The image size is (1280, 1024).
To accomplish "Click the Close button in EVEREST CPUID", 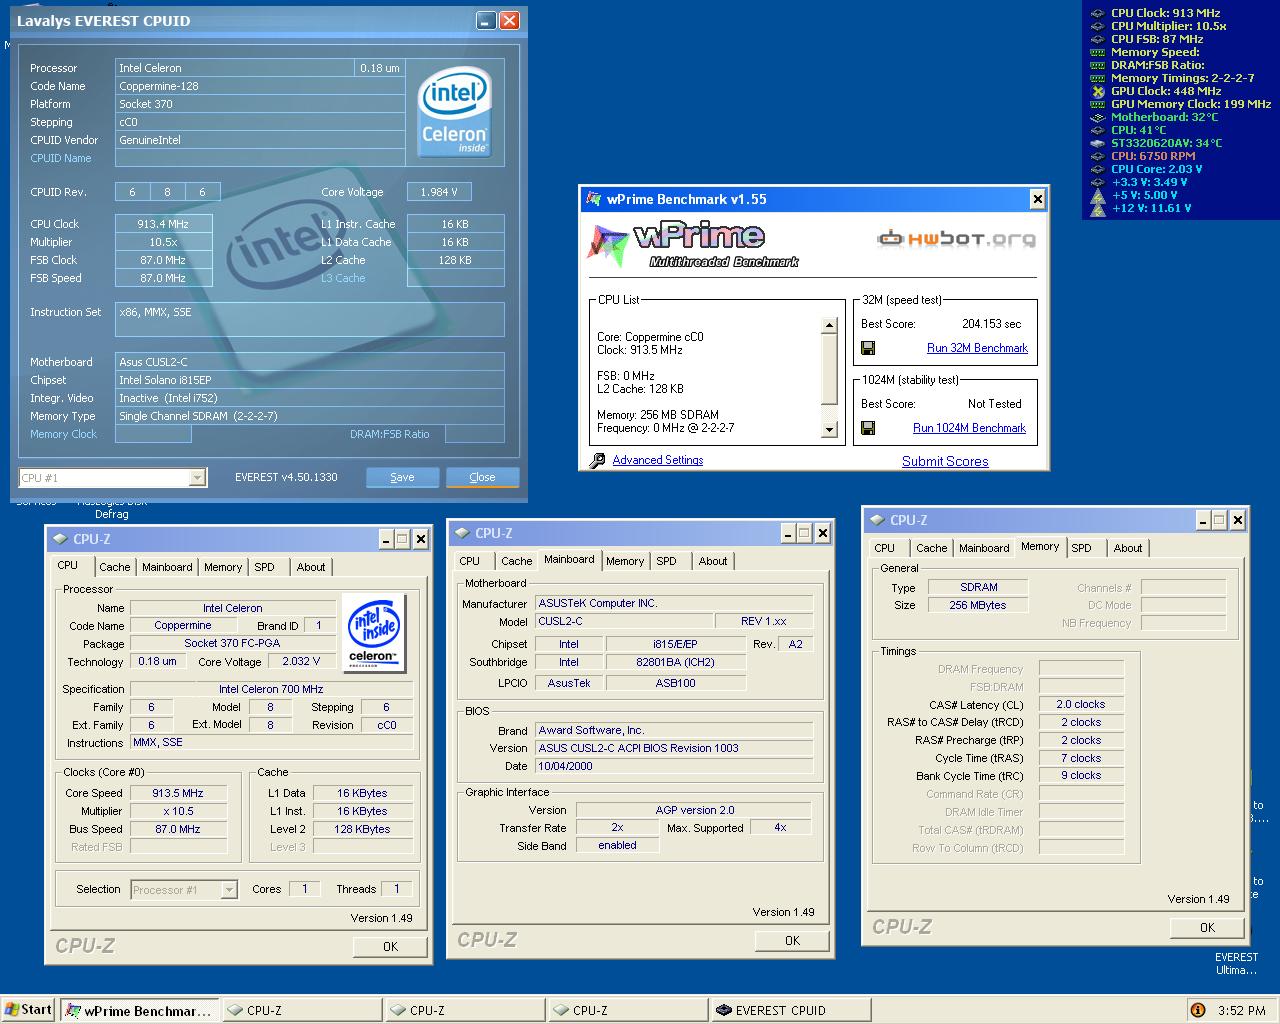I will 482,477.
